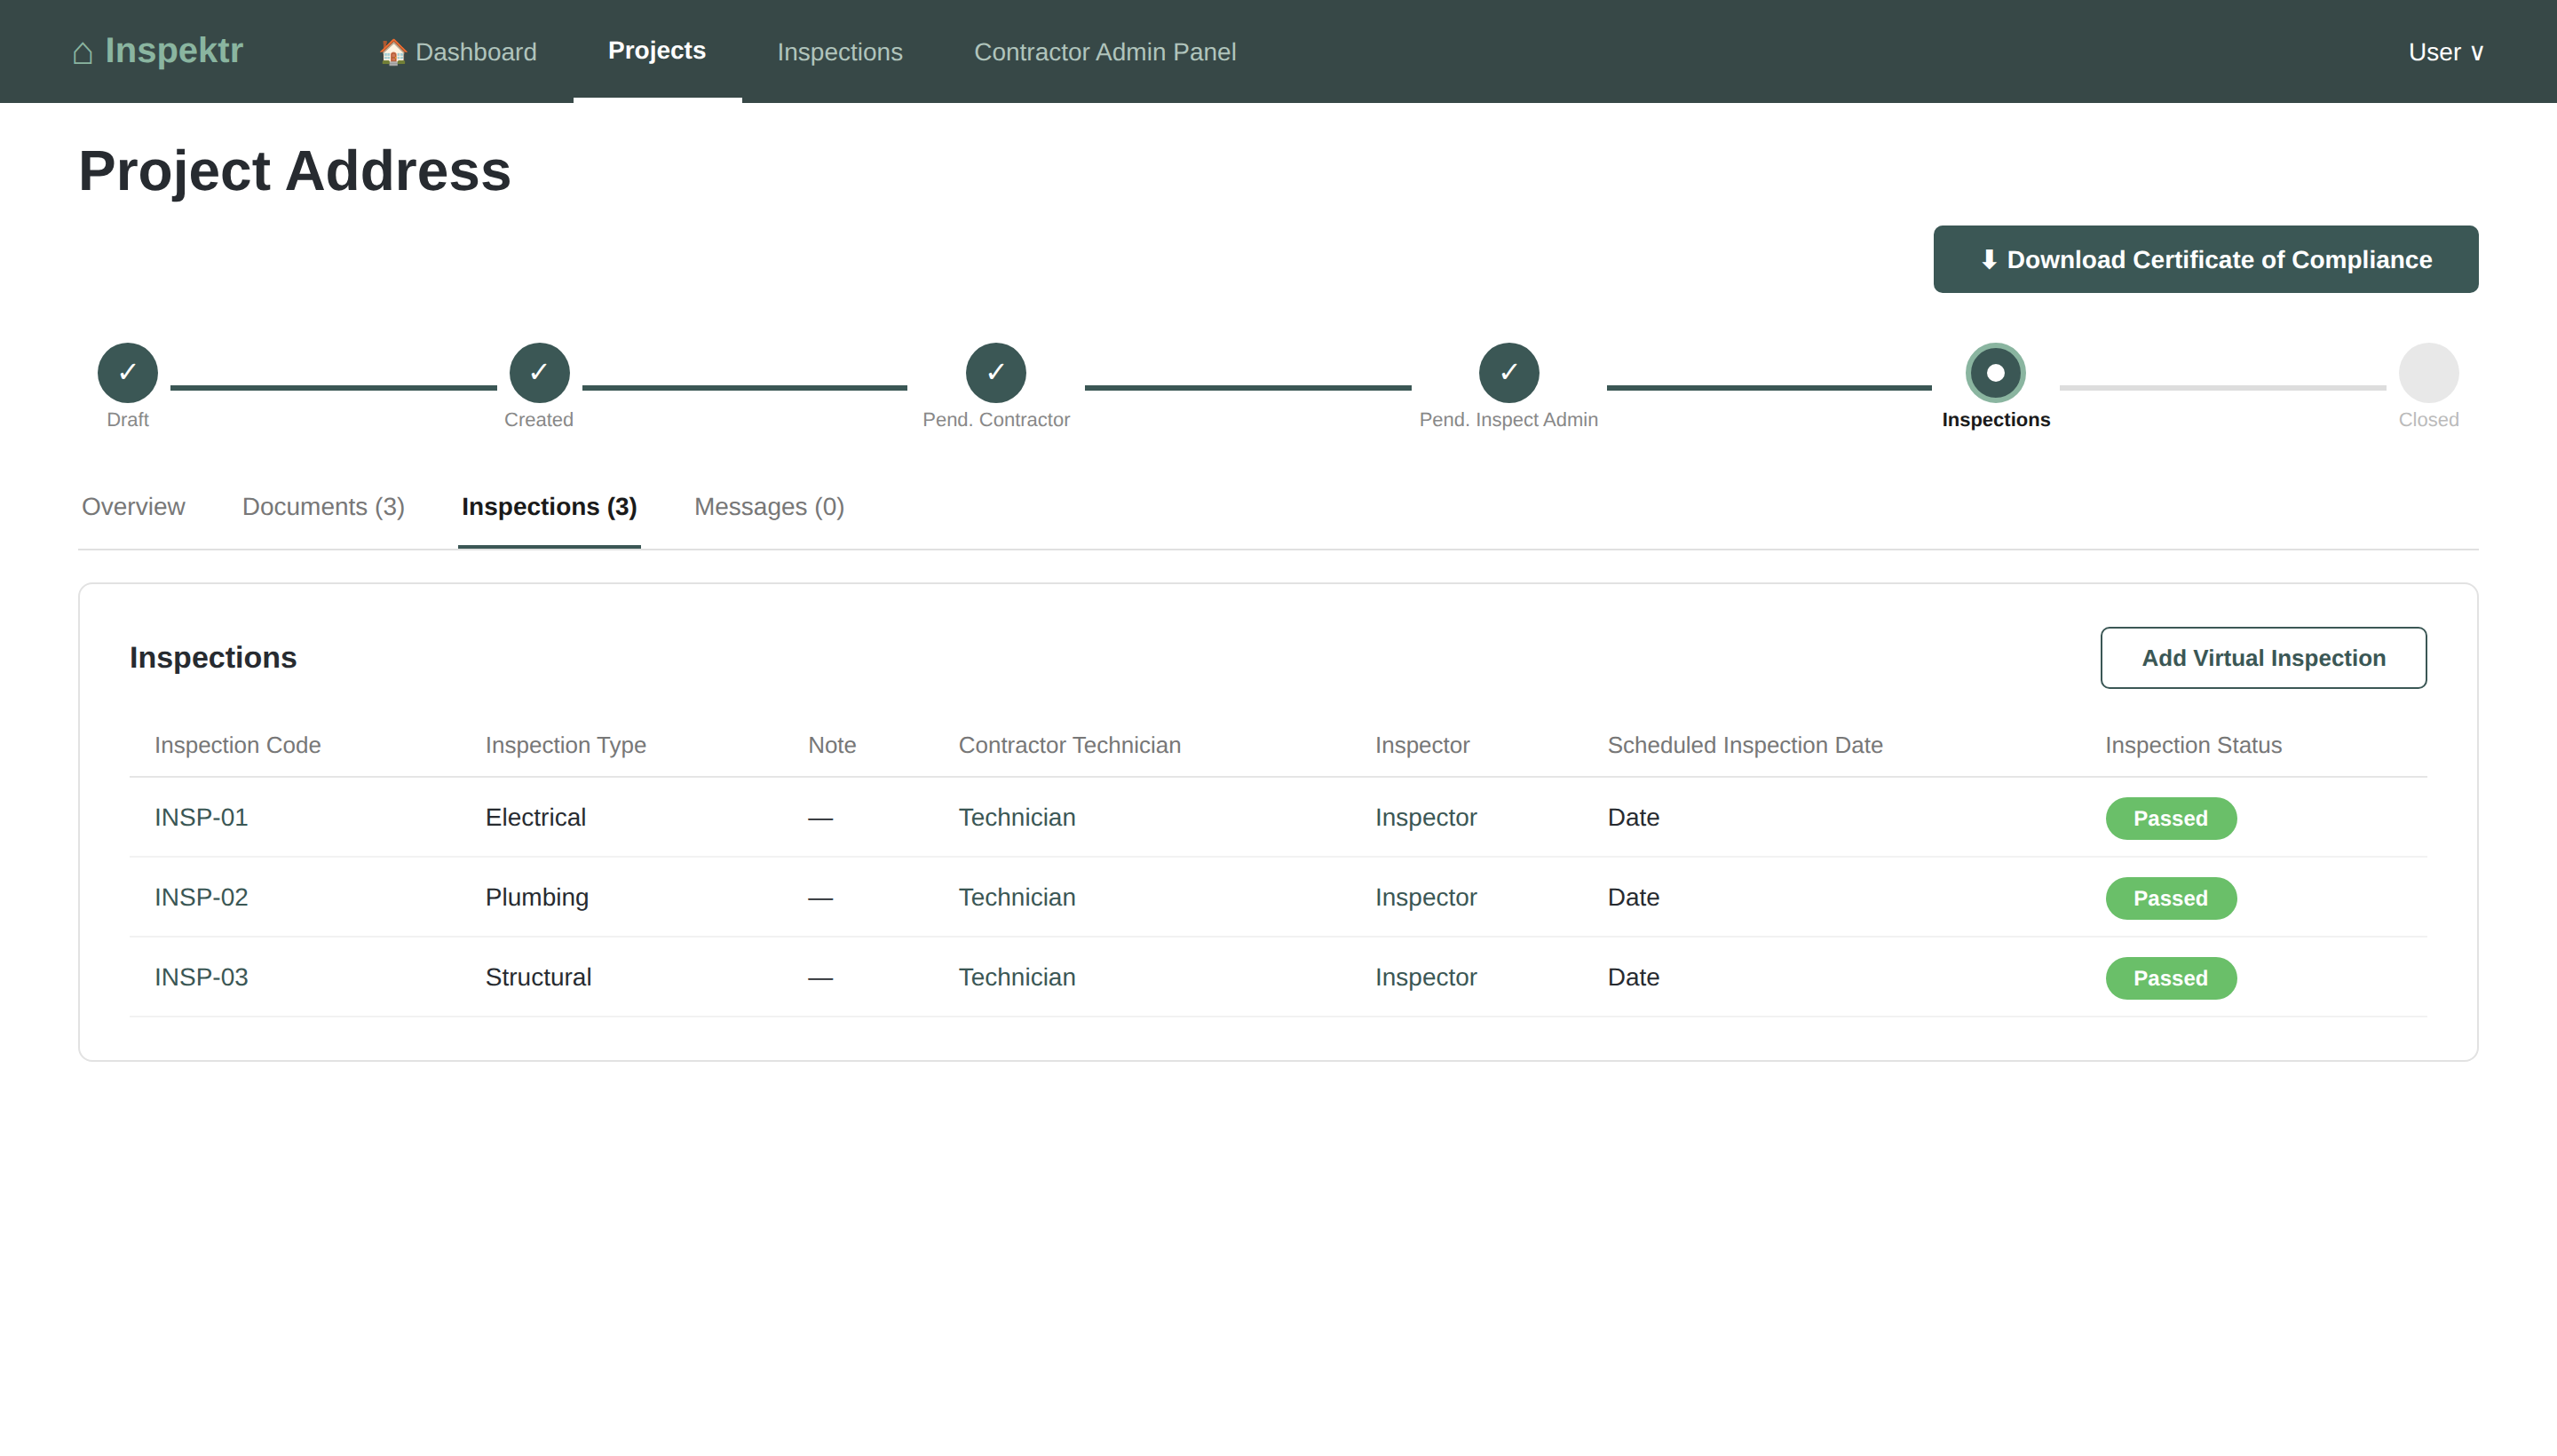The width and height of the screenshot is (2557, 1456).
Task: Open the INSP-01 inspection code link
Action: (x=201, y=817)
